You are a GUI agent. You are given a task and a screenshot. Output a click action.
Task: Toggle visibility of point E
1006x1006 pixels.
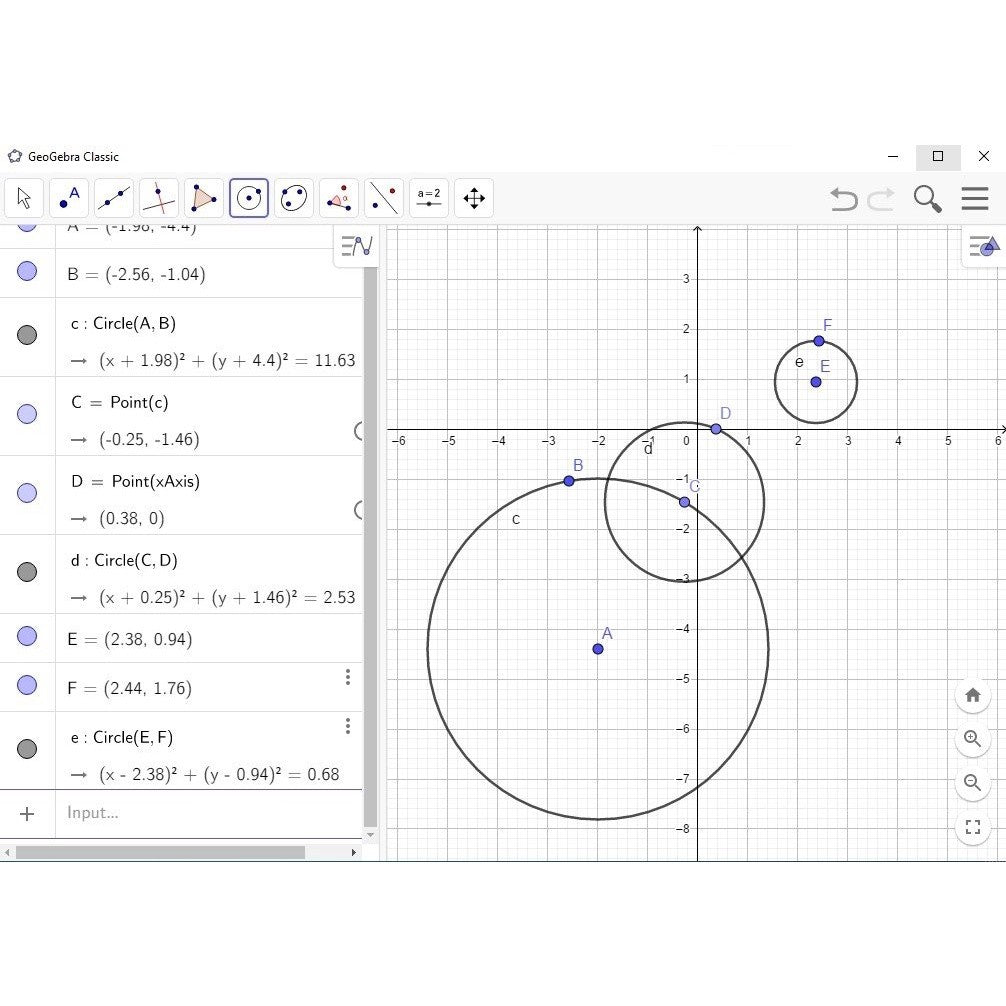tap(27, 638)
